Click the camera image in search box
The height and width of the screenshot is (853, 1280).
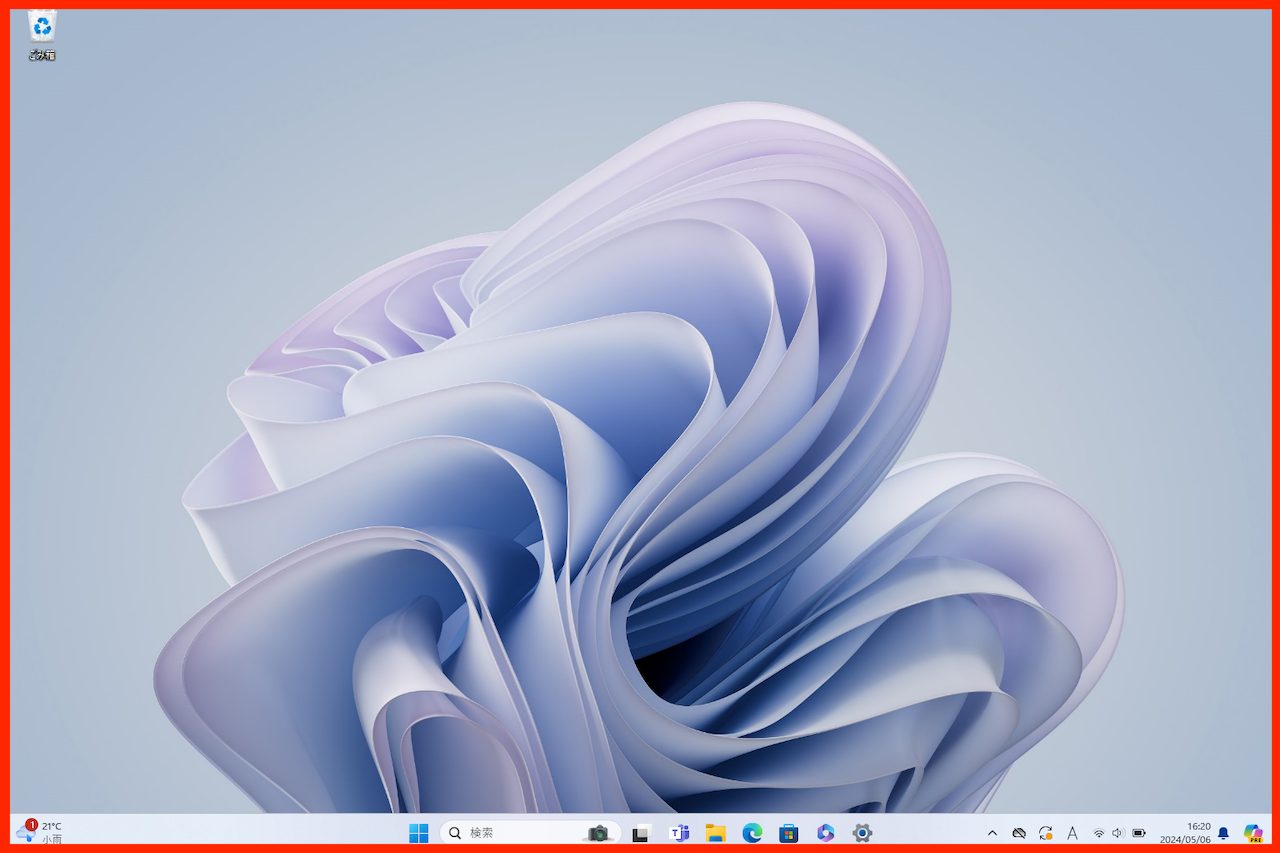pos(598,832)
